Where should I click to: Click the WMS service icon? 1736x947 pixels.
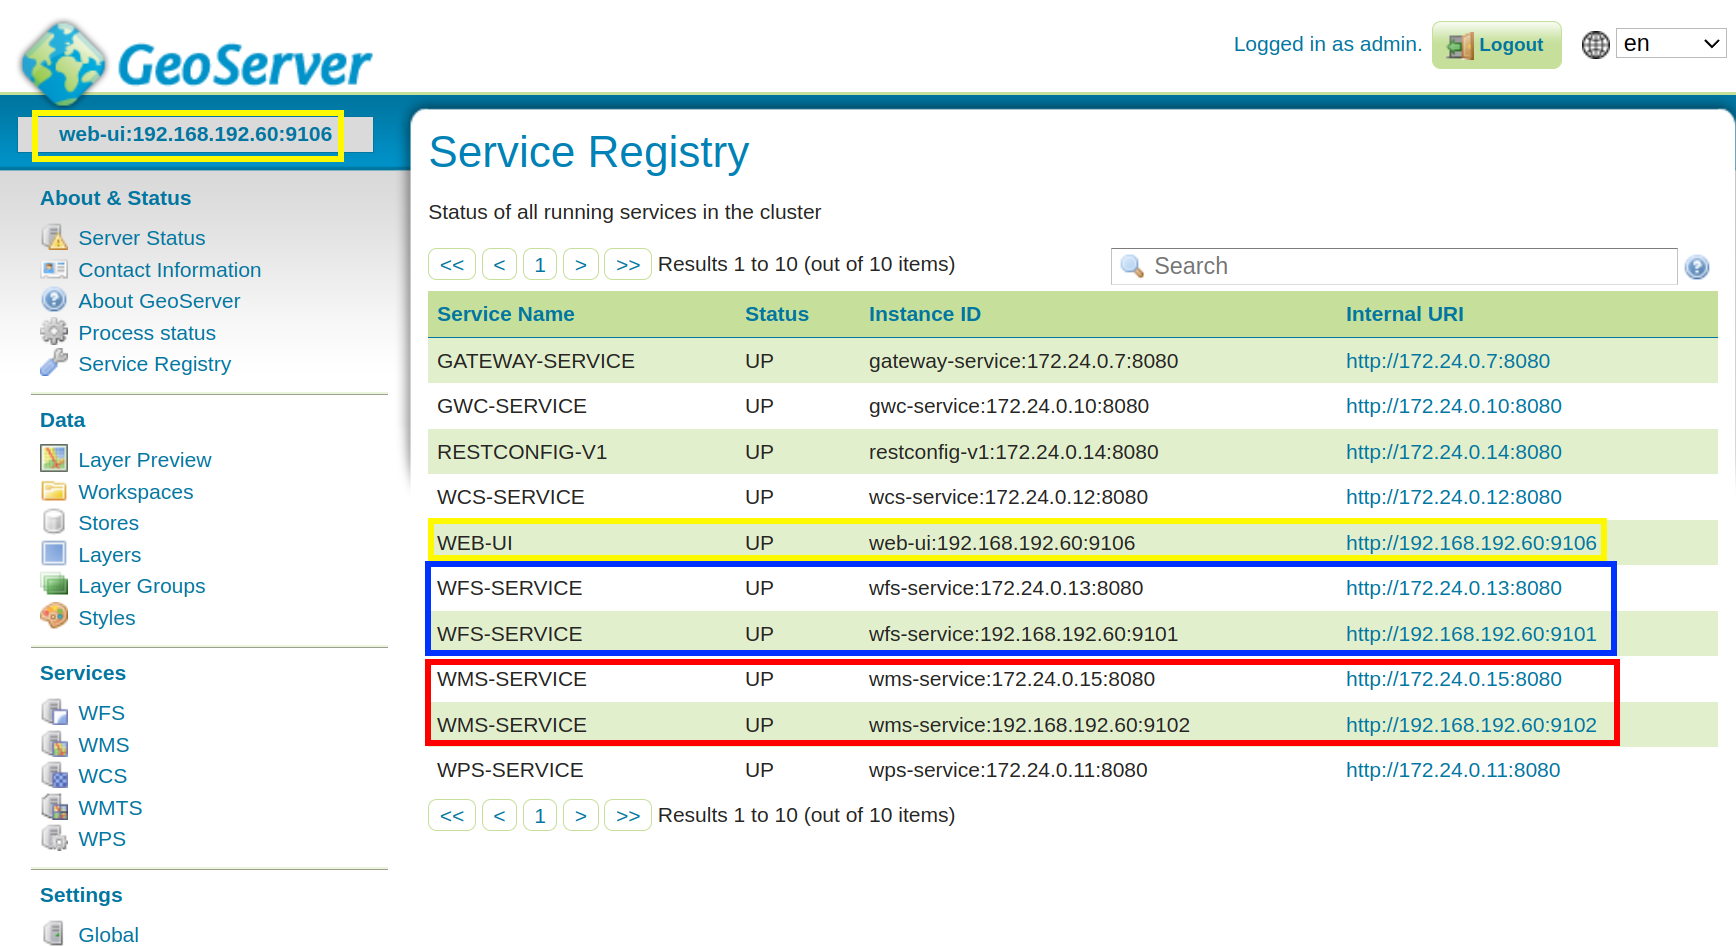click(x=54, y=744)
